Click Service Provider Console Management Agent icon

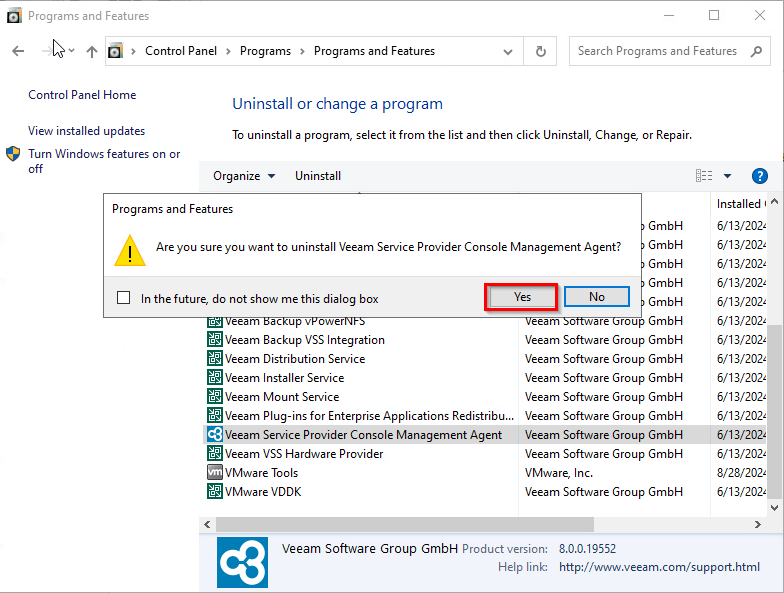[x=215, y=434]
